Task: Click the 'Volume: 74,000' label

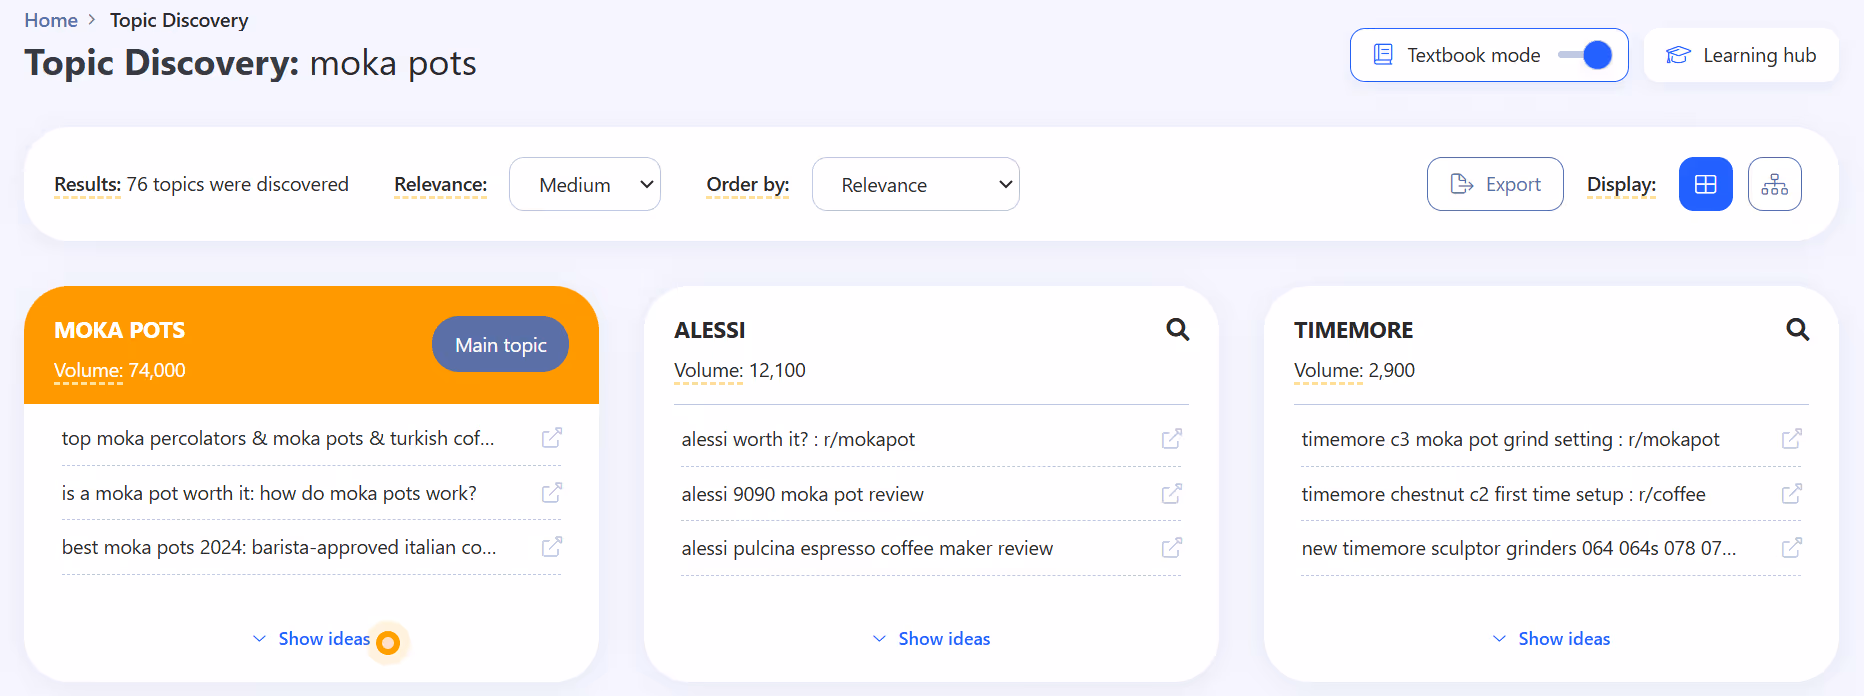Action: pyautogui.click(x=120, y=370)
